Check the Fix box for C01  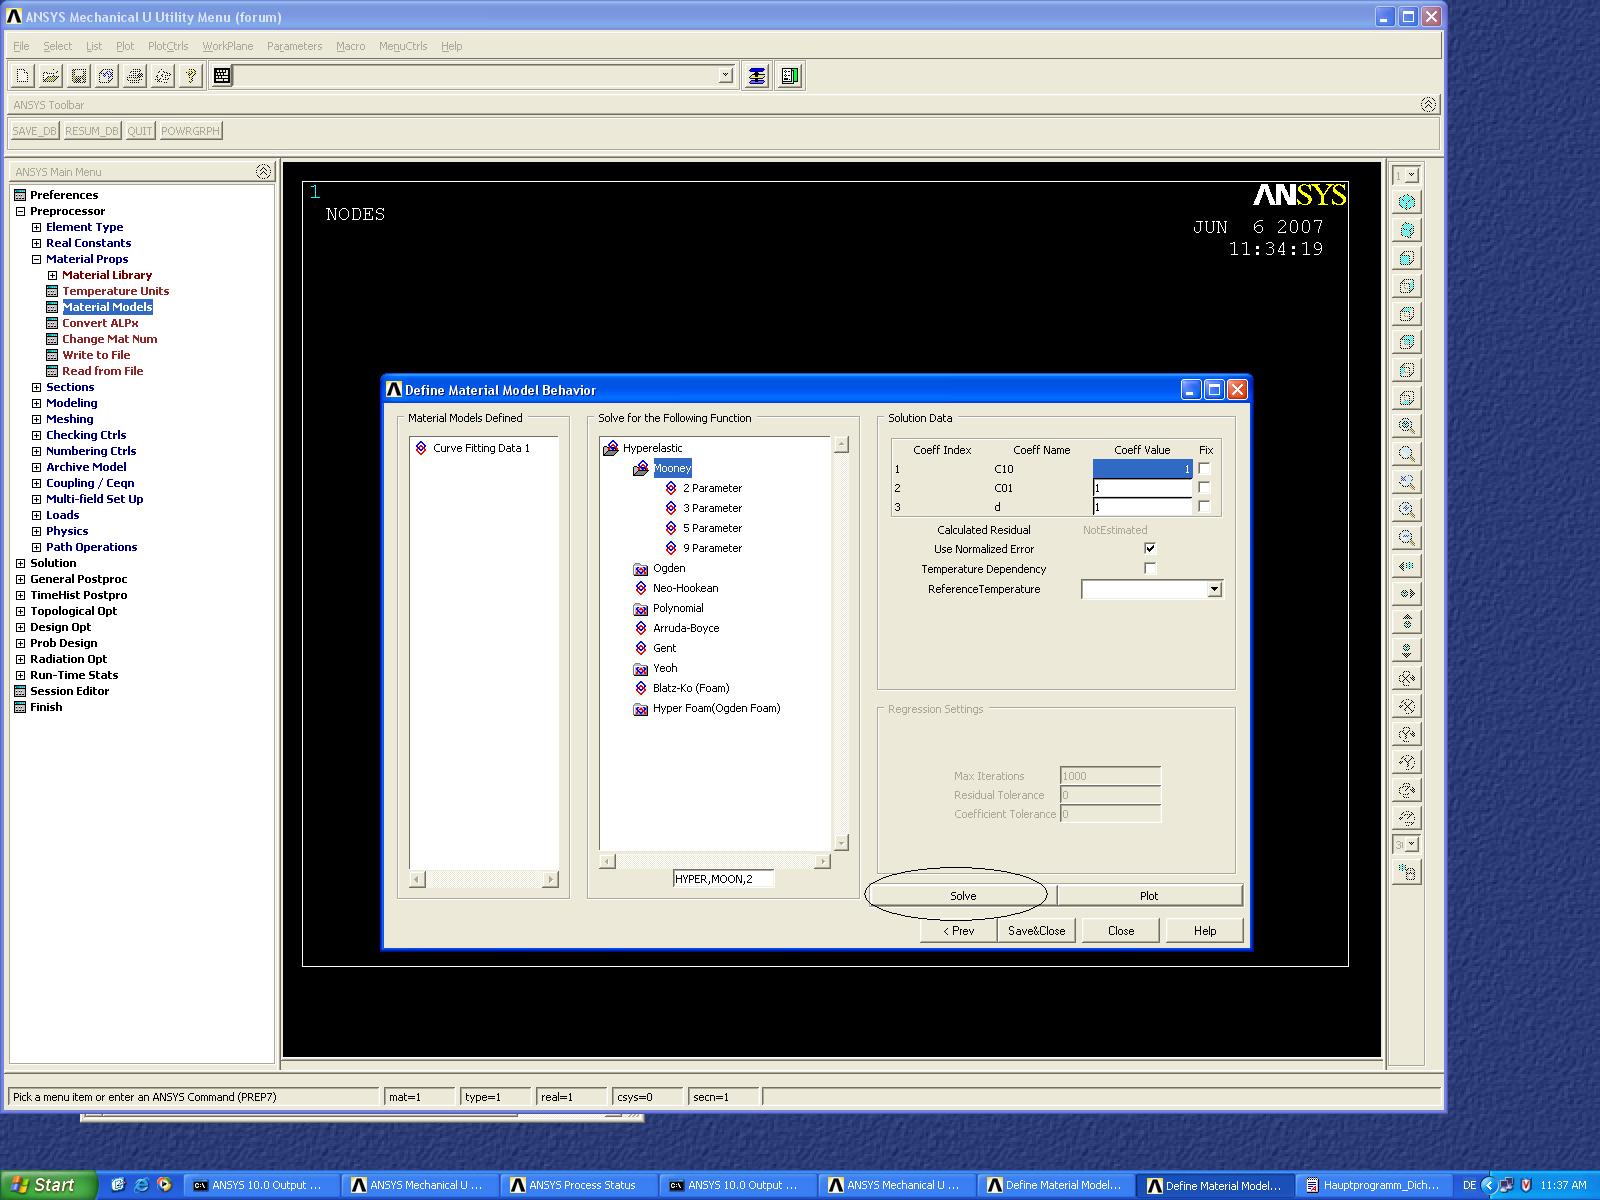click(x=1204, y=487)
